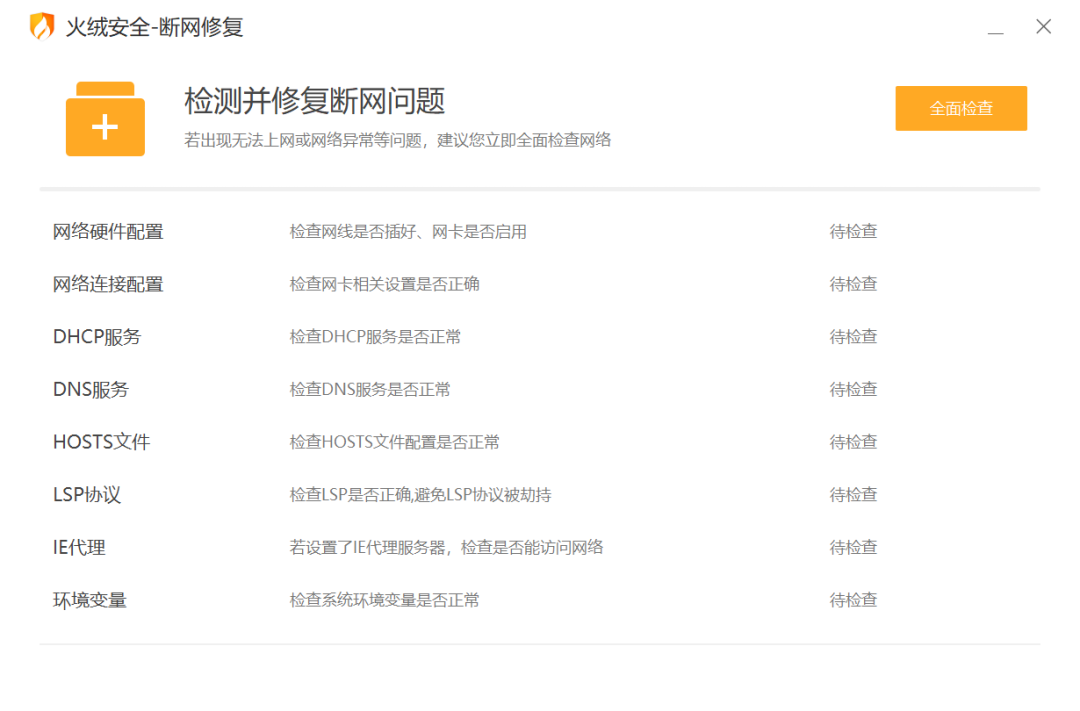1080x711 pixels.
Task: Click 待检查 status for DHCP服务
Action: click(x=853, y=337)
